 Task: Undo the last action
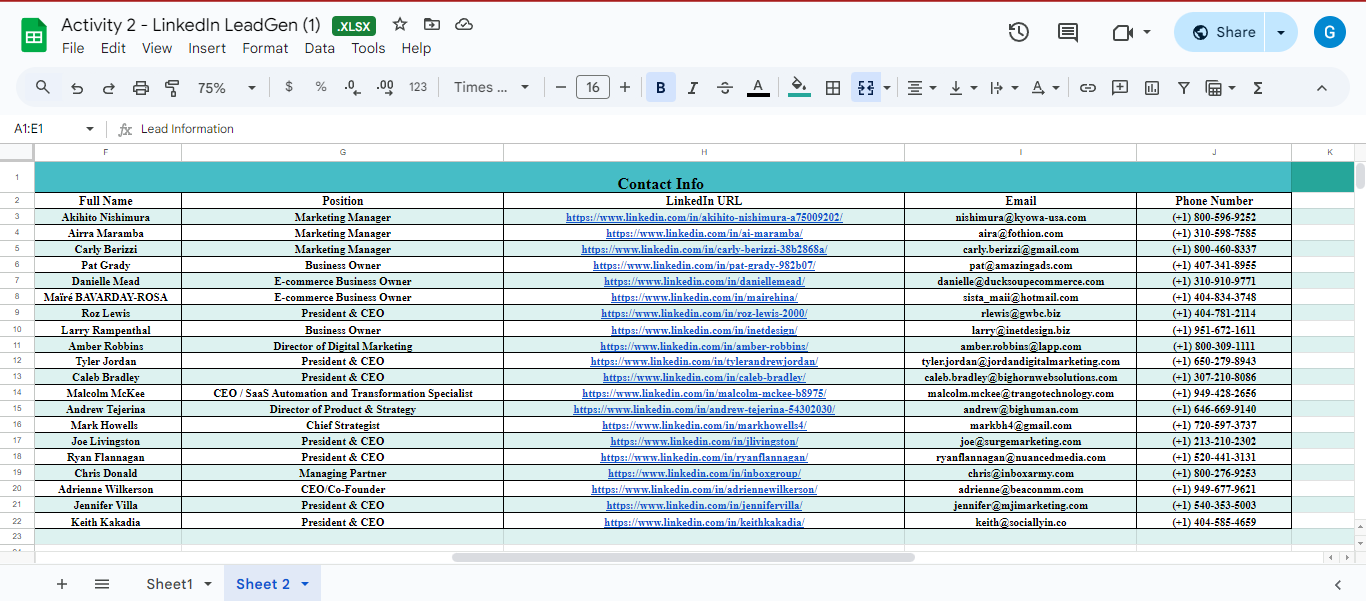coord(77,88)
